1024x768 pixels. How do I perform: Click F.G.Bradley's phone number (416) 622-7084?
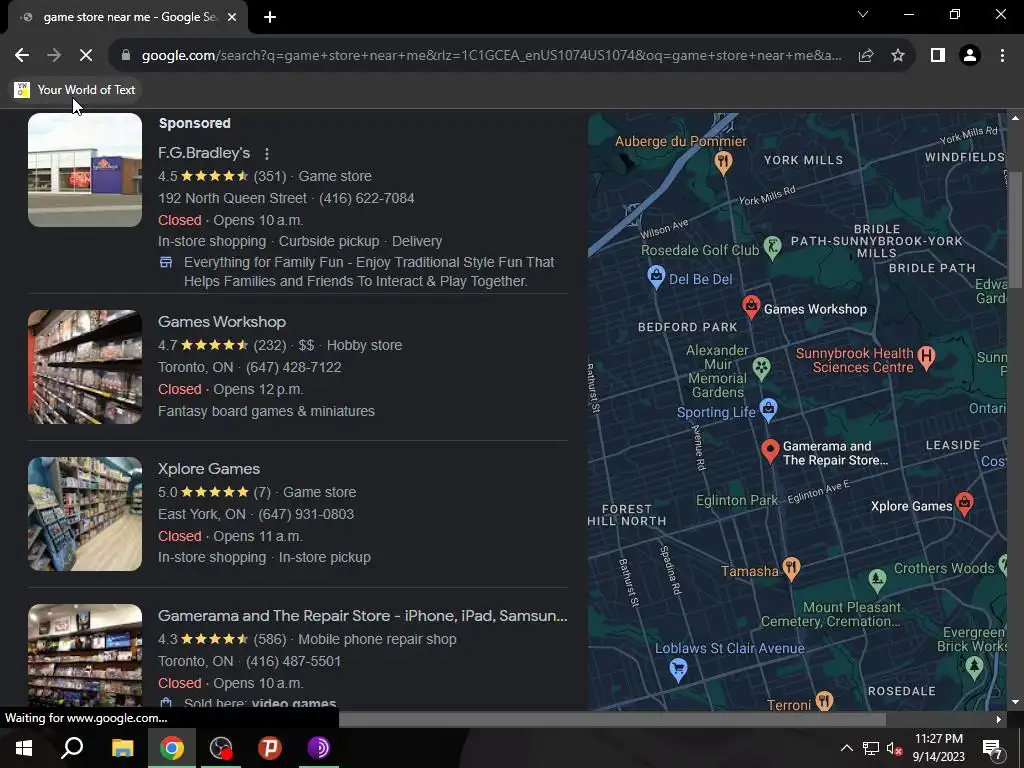click(366, 198)
